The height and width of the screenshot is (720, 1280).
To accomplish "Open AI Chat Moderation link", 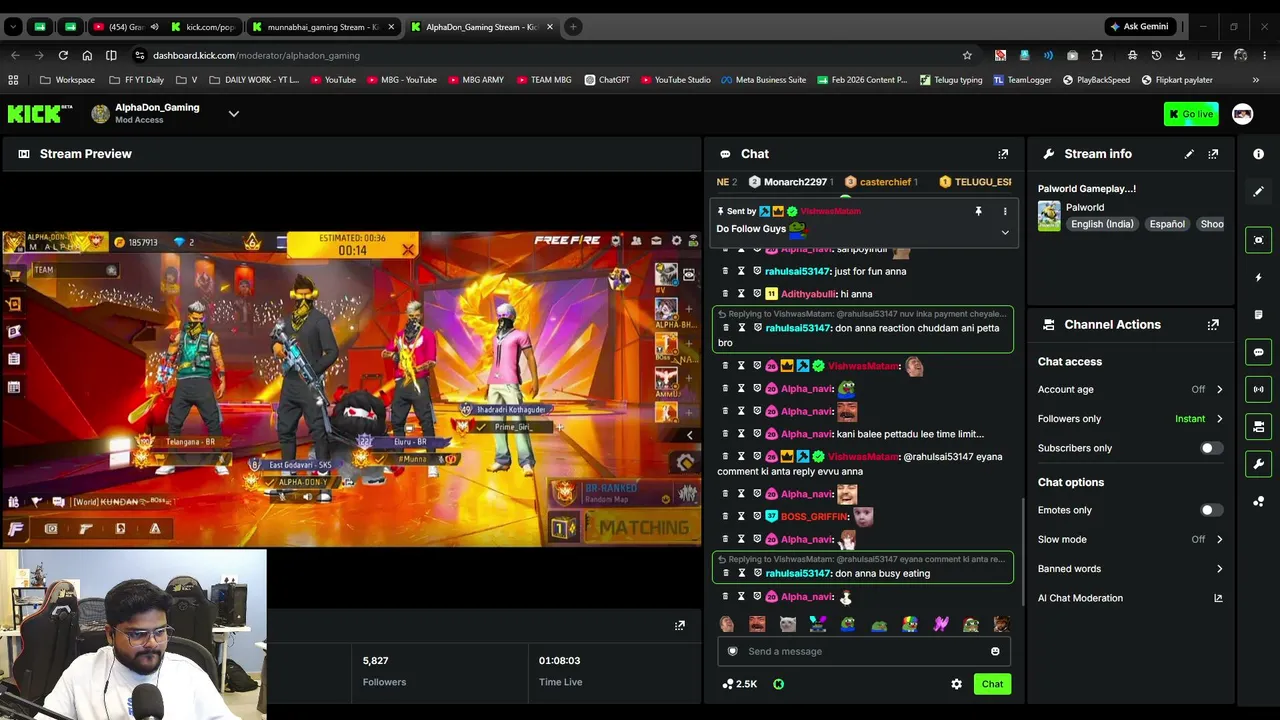I will (1130, 598).
